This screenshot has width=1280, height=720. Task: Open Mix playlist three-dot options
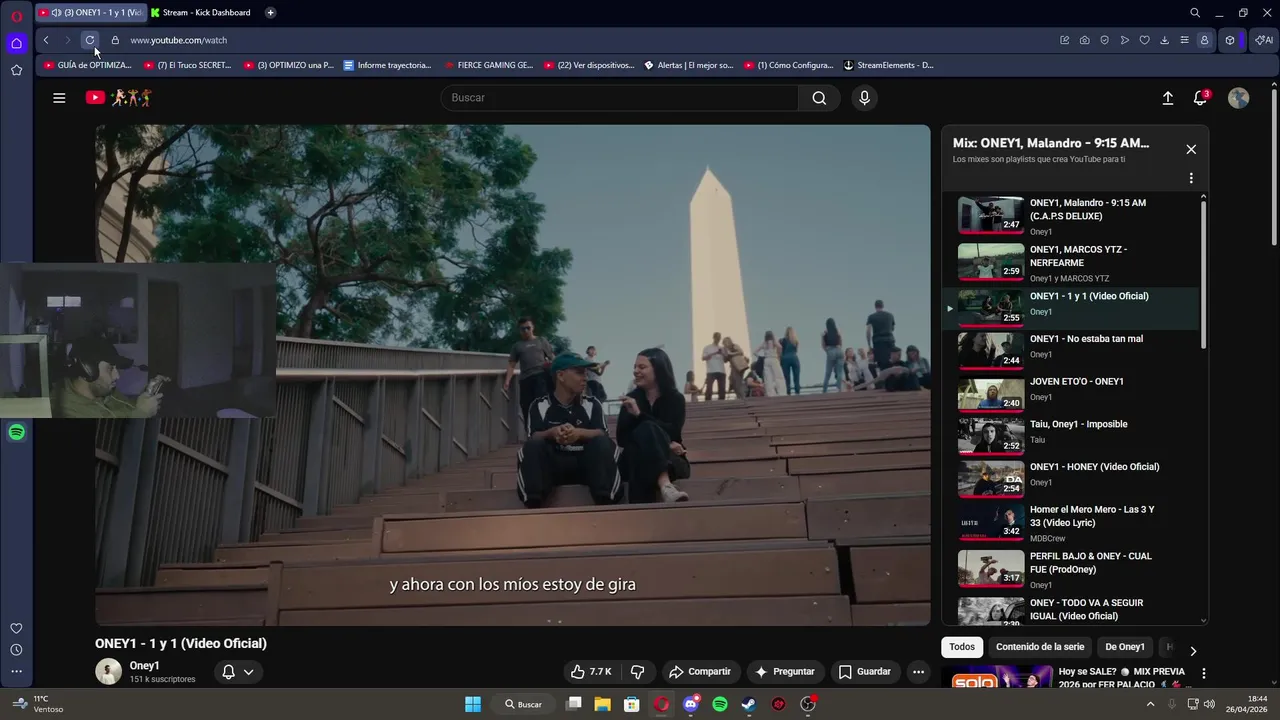tap(1191, 178)
